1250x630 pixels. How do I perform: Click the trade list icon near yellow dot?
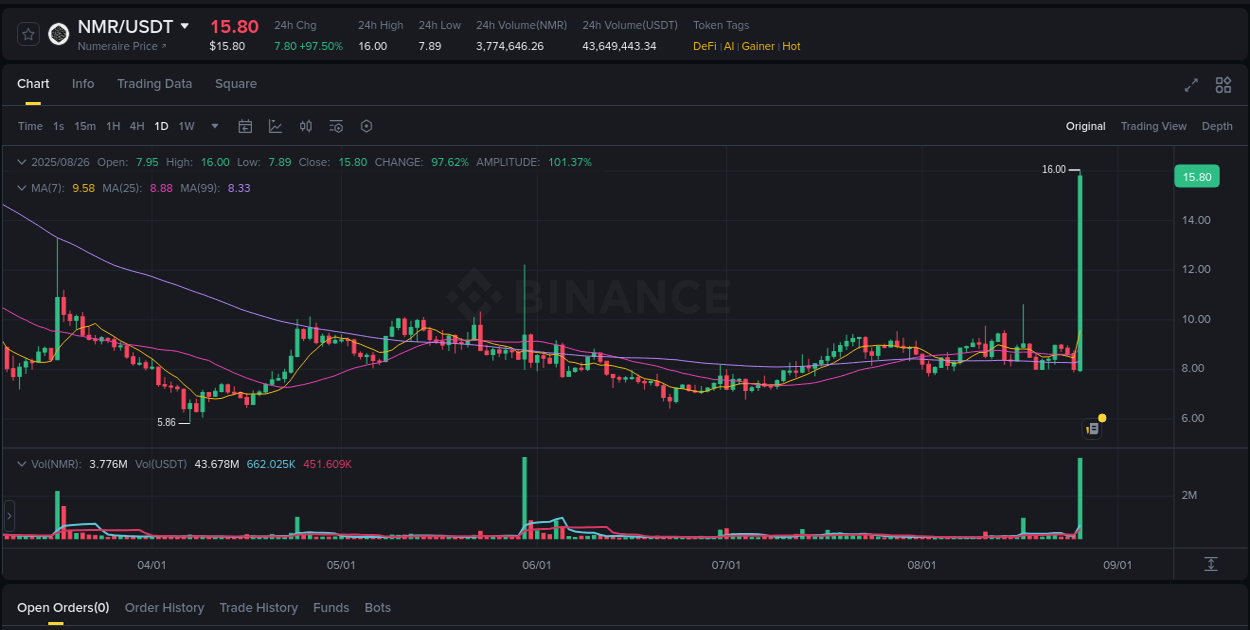point(1090,428)
